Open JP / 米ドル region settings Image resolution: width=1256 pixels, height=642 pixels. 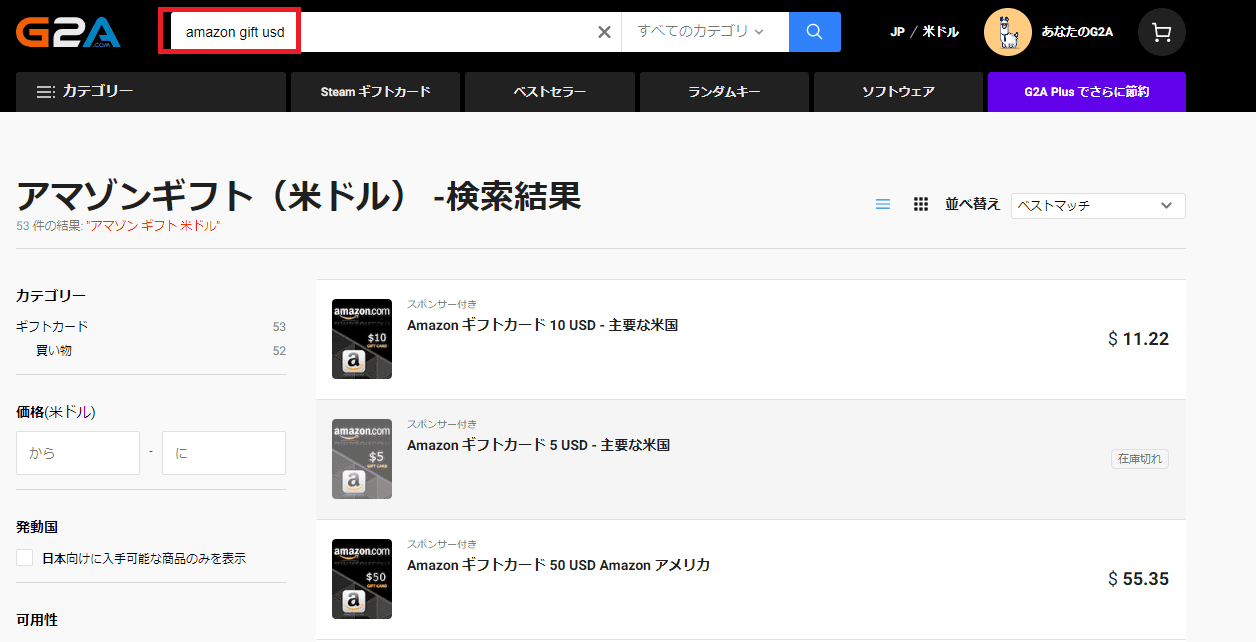click(924, 32)
